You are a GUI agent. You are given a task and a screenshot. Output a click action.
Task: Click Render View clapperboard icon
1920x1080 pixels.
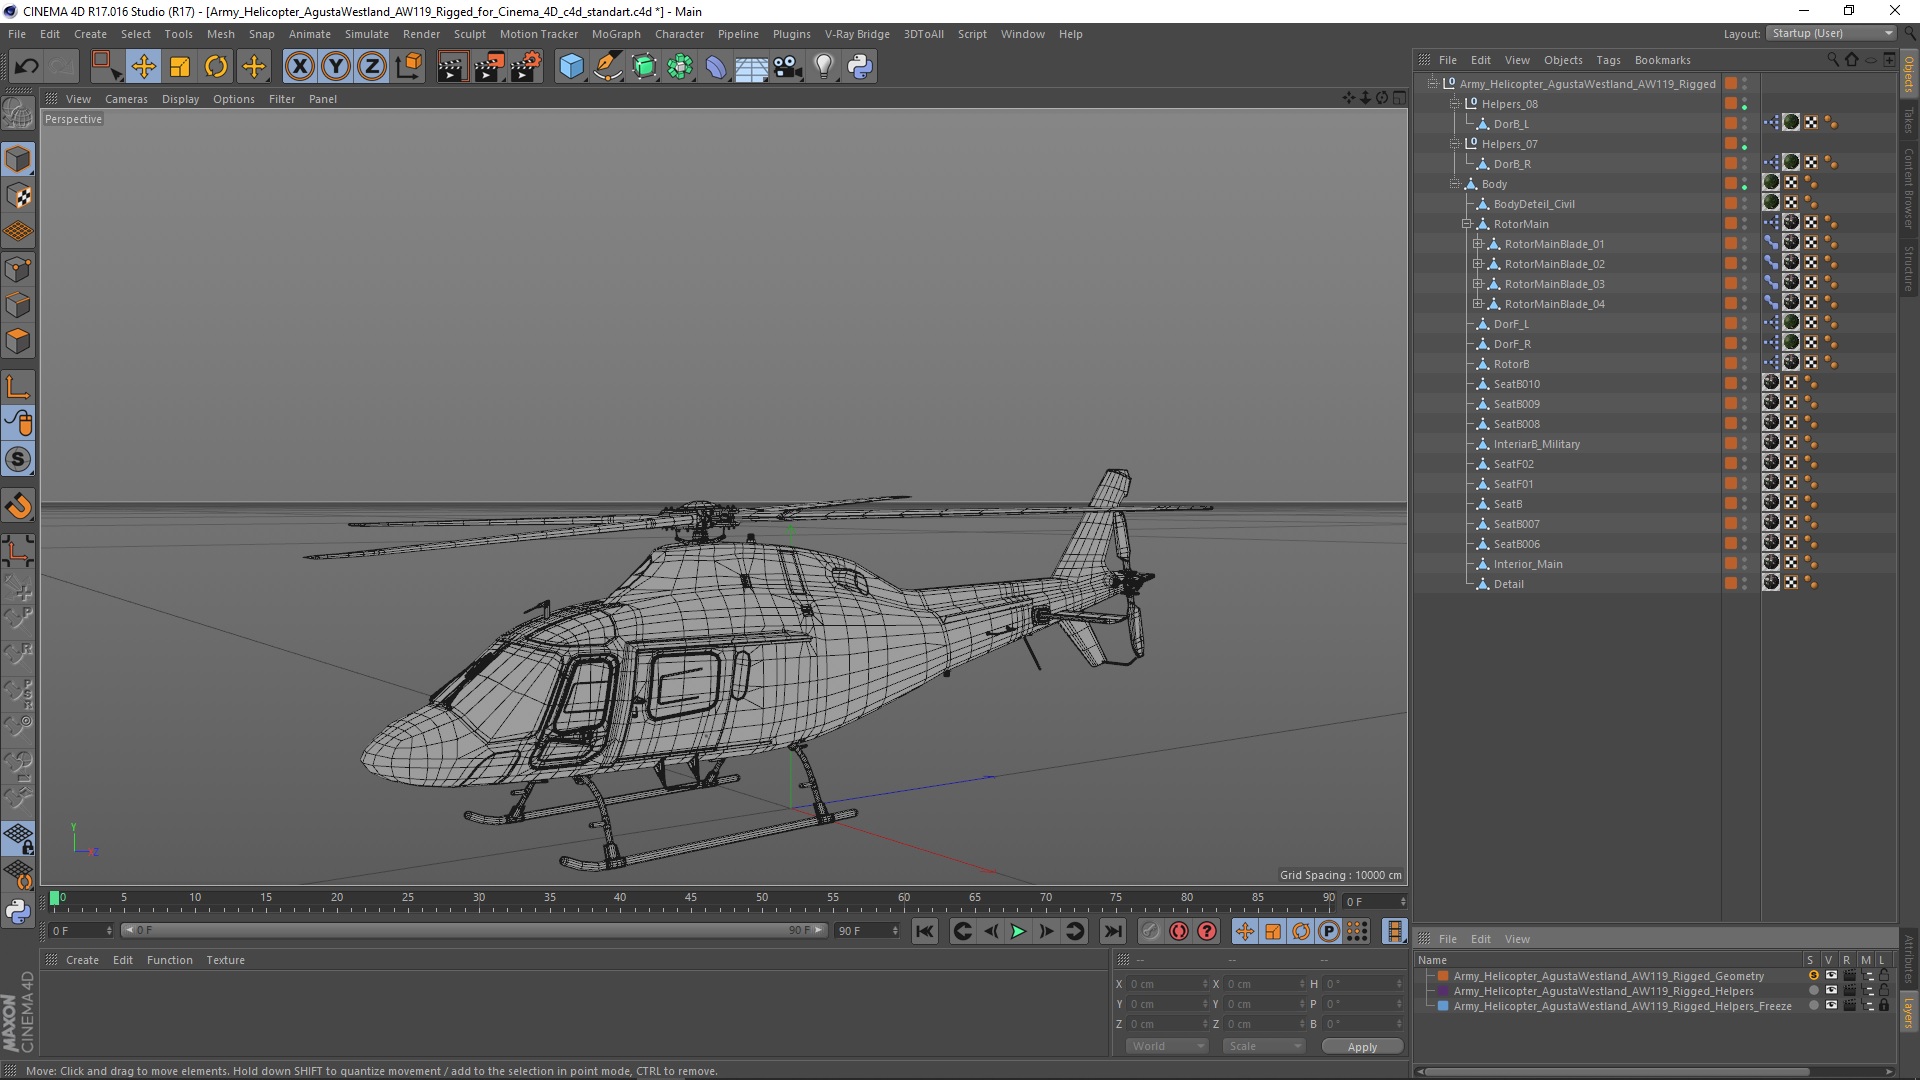point(452,67)
